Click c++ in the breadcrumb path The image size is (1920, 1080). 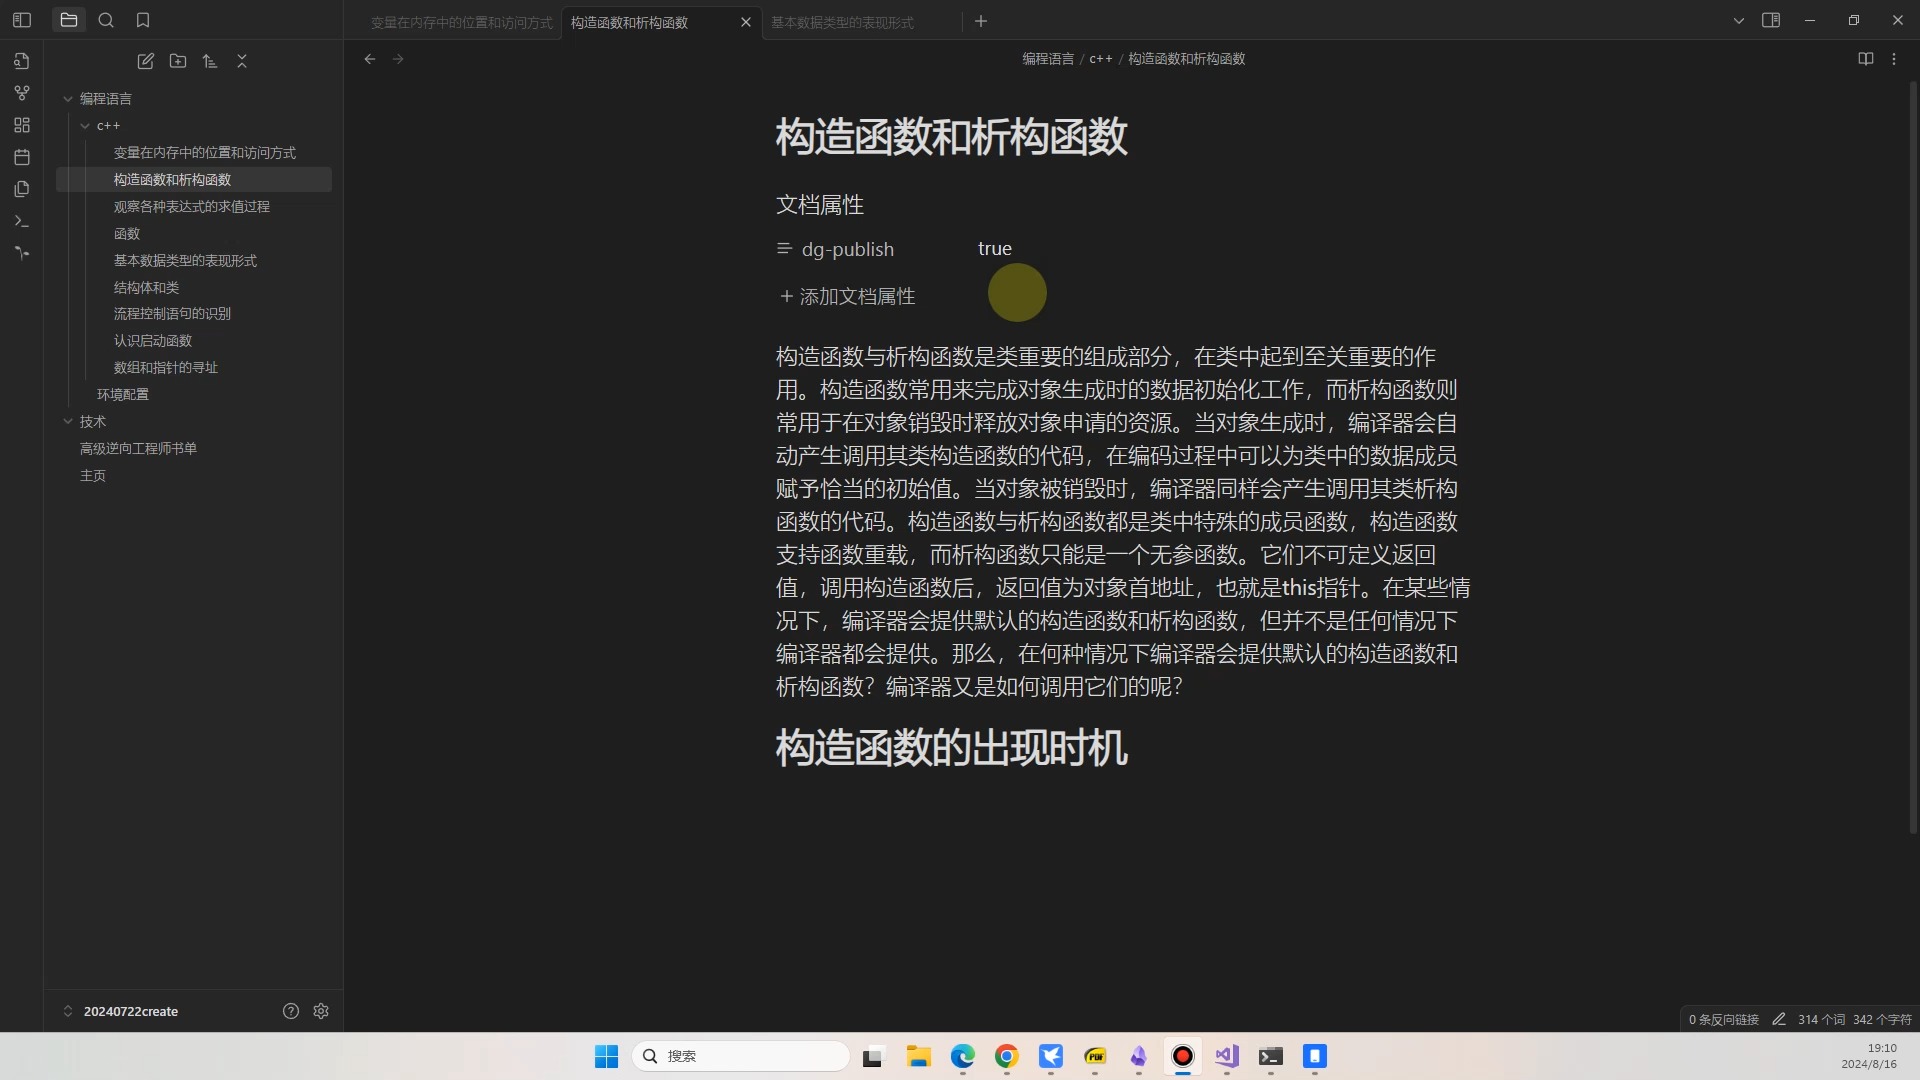click(x=1100, y=59)
